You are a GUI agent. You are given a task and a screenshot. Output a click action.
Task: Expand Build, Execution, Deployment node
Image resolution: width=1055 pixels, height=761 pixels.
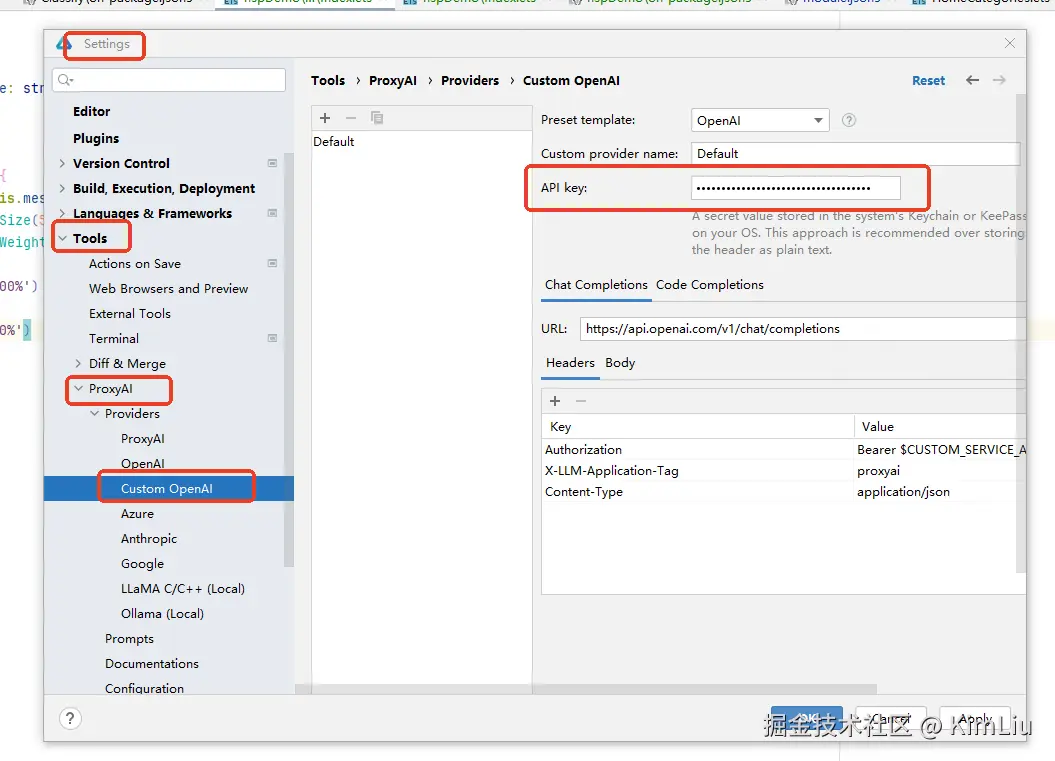click(x=62, y=188)
